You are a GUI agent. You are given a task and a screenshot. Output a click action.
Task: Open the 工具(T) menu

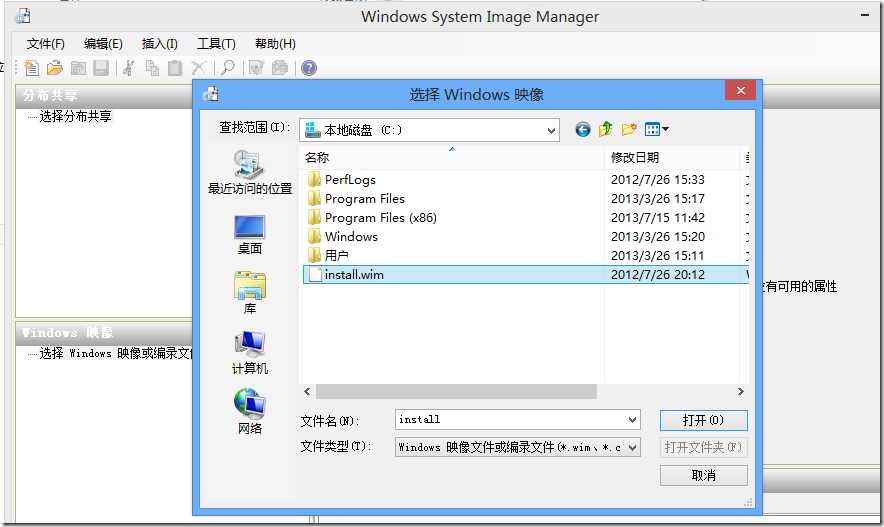[x=216, y=44]
